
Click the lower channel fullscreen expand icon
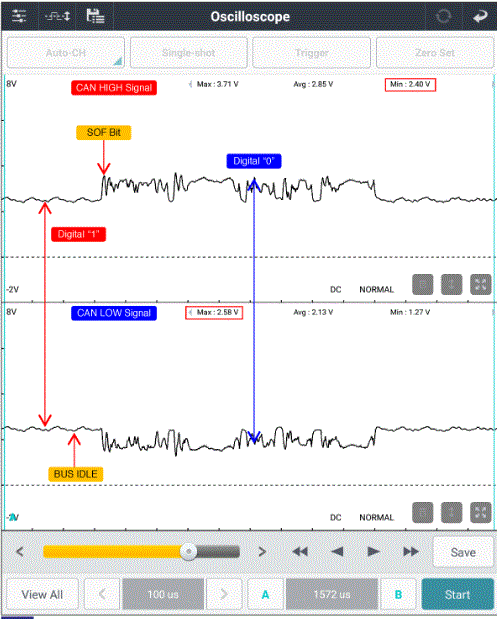click(x=480, y=512)
